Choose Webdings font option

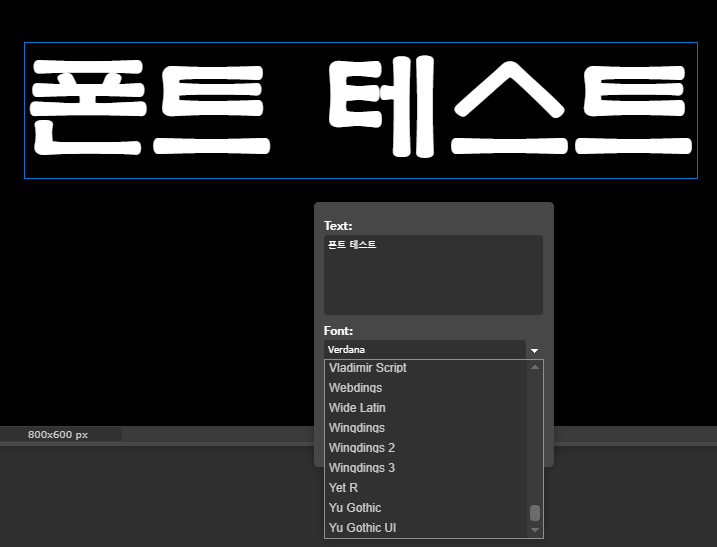[425, 388]
